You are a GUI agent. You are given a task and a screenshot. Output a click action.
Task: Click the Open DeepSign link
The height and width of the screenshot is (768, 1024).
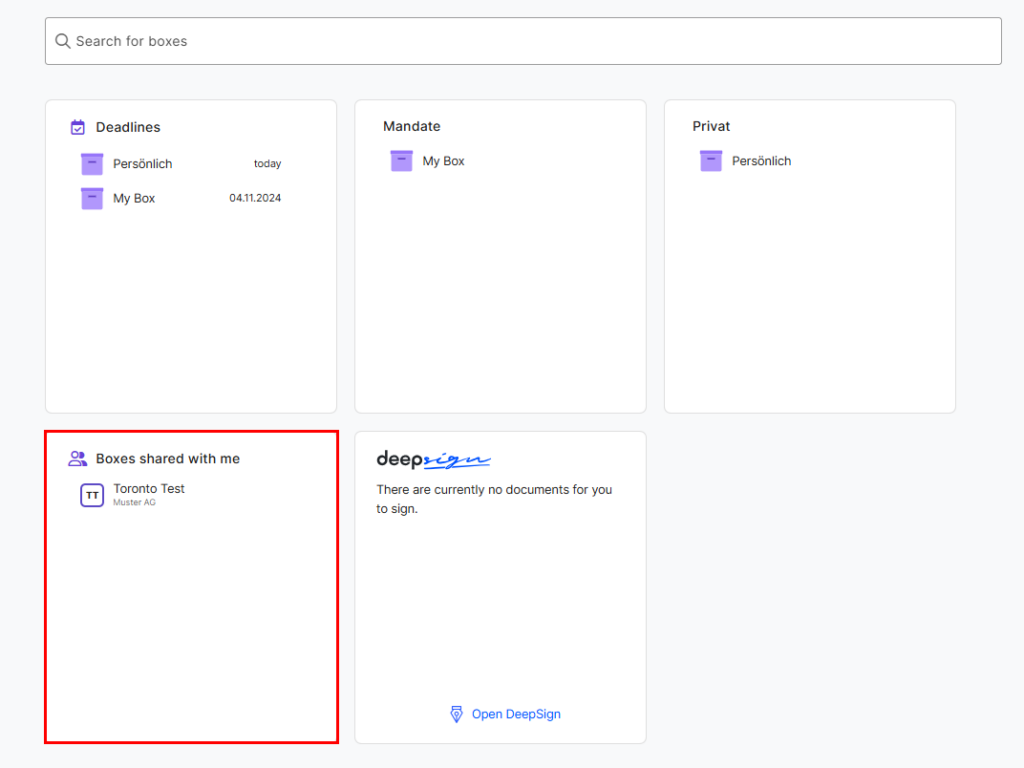(x=515, y=714)
